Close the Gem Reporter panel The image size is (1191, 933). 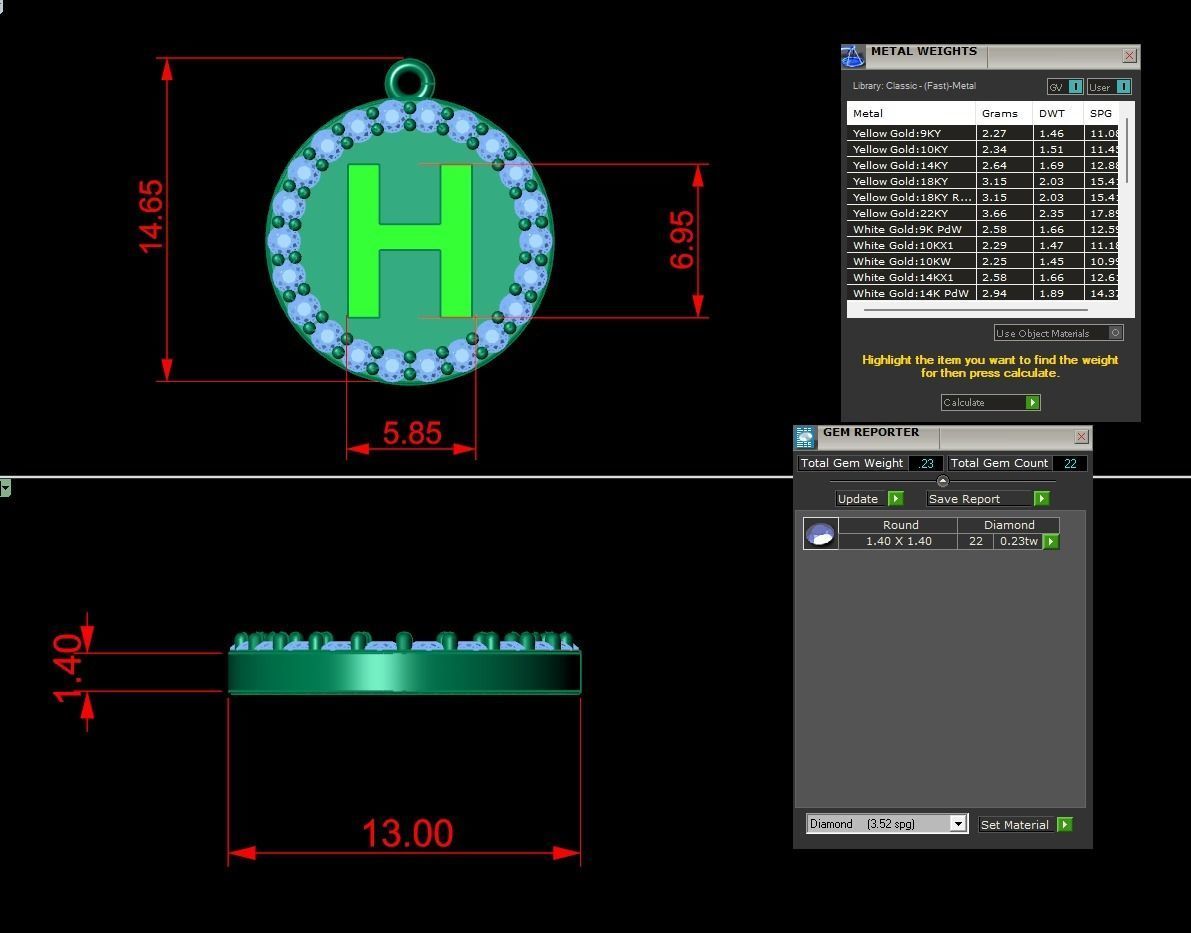(x=1082, y=436)
